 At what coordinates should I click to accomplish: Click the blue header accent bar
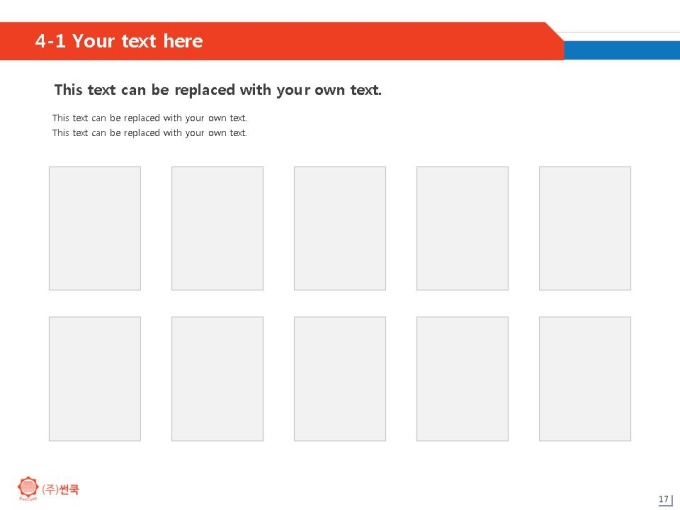click(622, 50)
